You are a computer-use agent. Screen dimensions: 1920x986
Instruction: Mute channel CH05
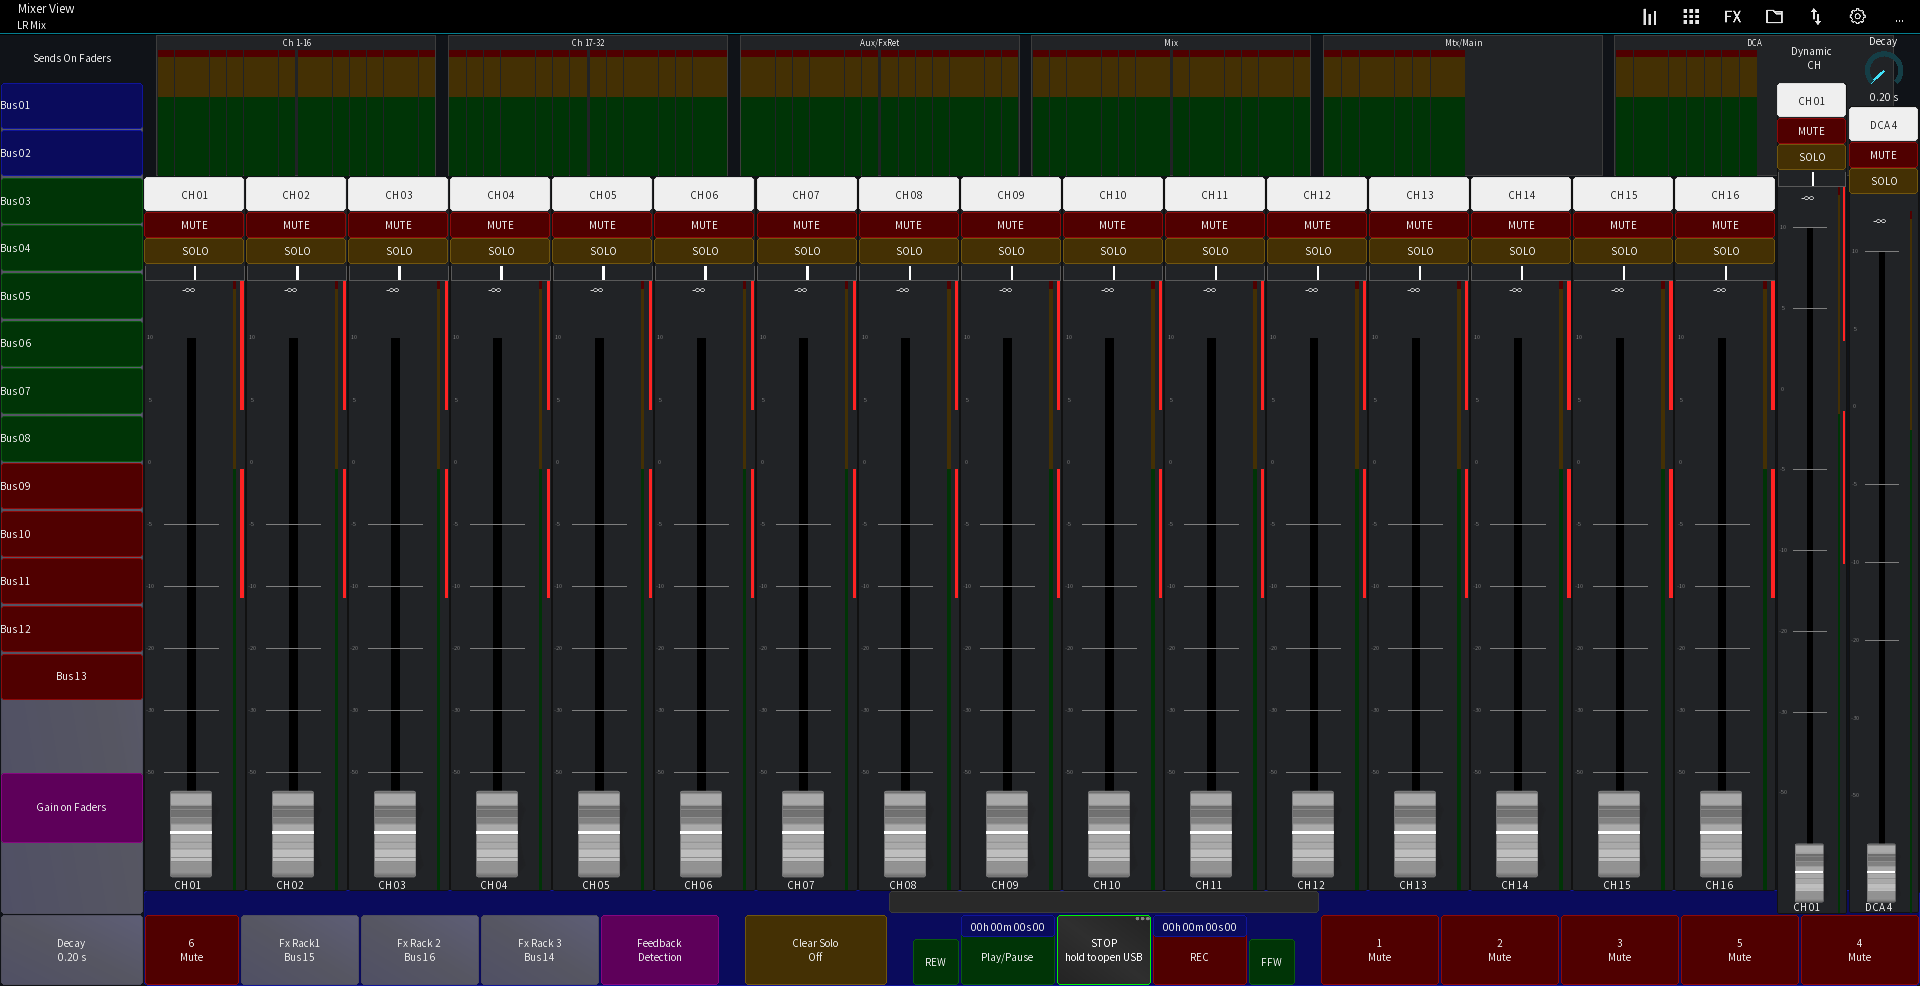602,224
